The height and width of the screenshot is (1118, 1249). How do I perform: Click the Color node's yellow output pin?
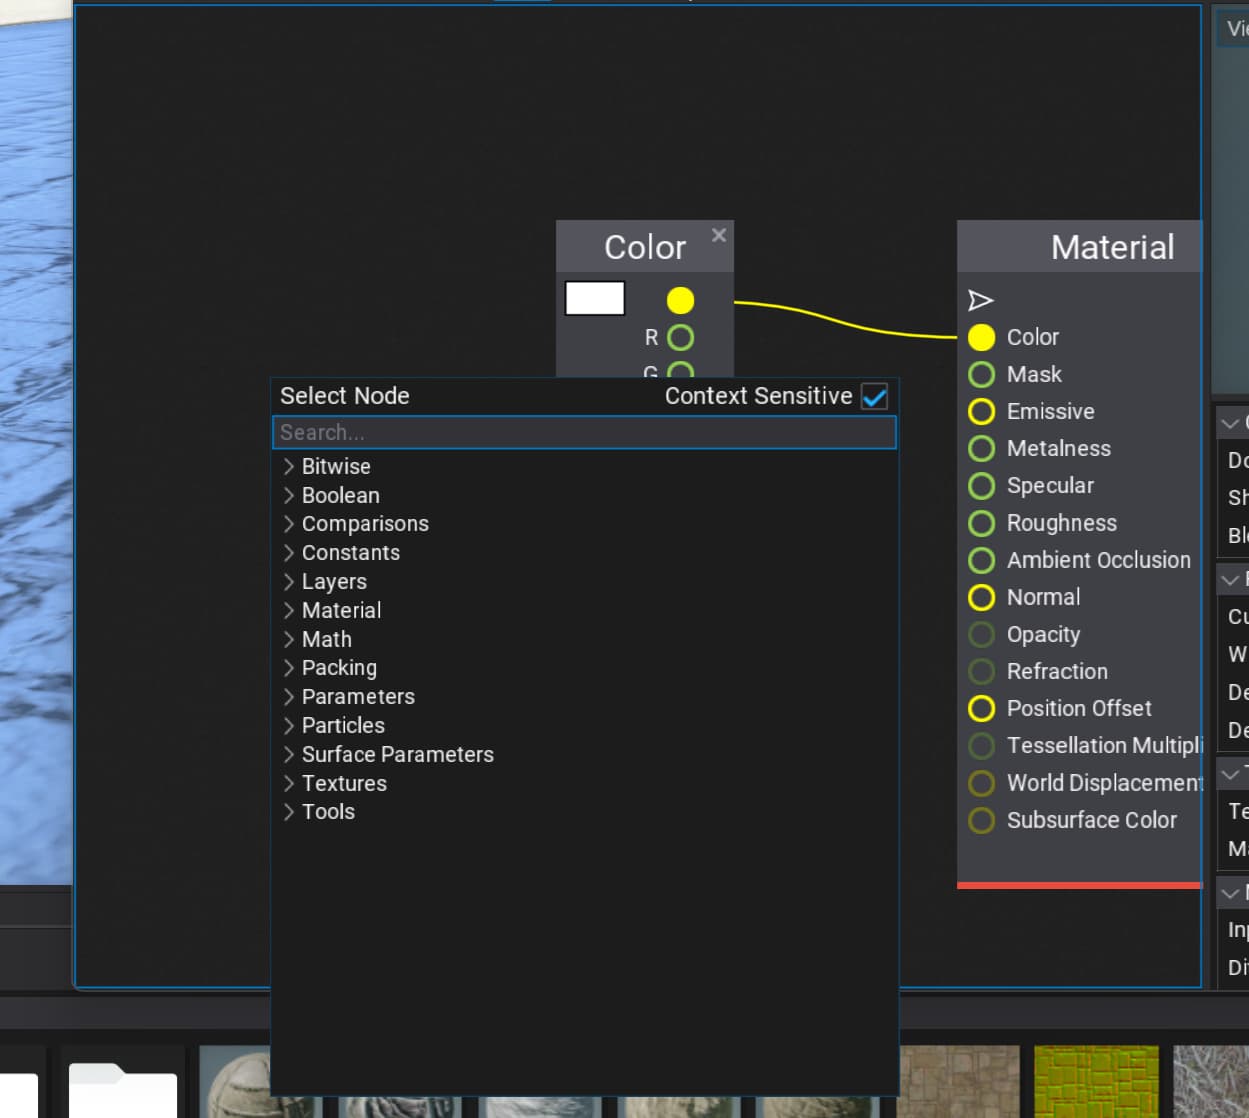click(x=680, y=300)
